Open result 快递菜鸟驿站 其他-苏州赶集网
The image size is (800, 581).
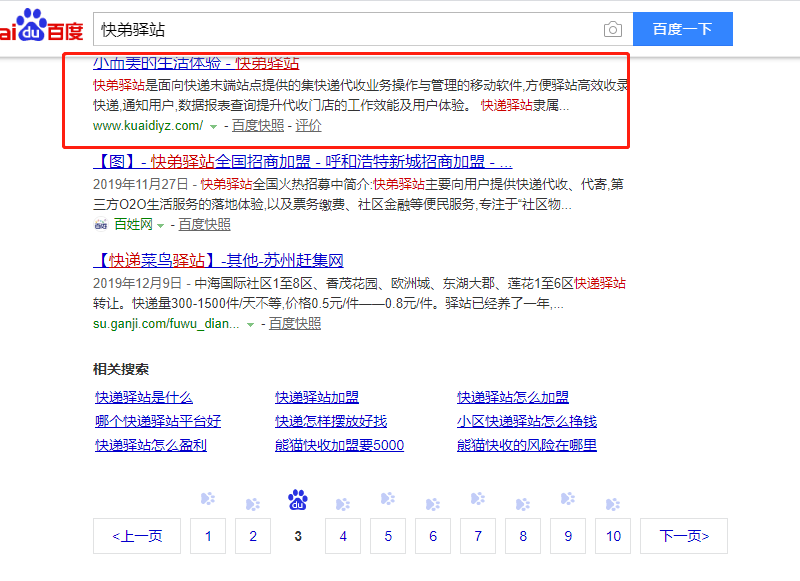coord(218,260)
